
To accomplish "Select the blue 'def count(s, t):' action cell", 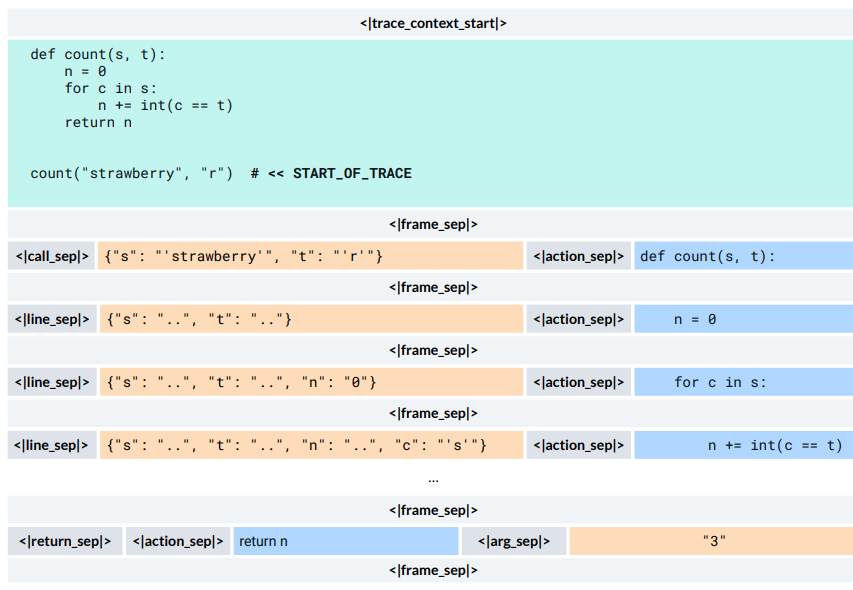I will (742, 256).
